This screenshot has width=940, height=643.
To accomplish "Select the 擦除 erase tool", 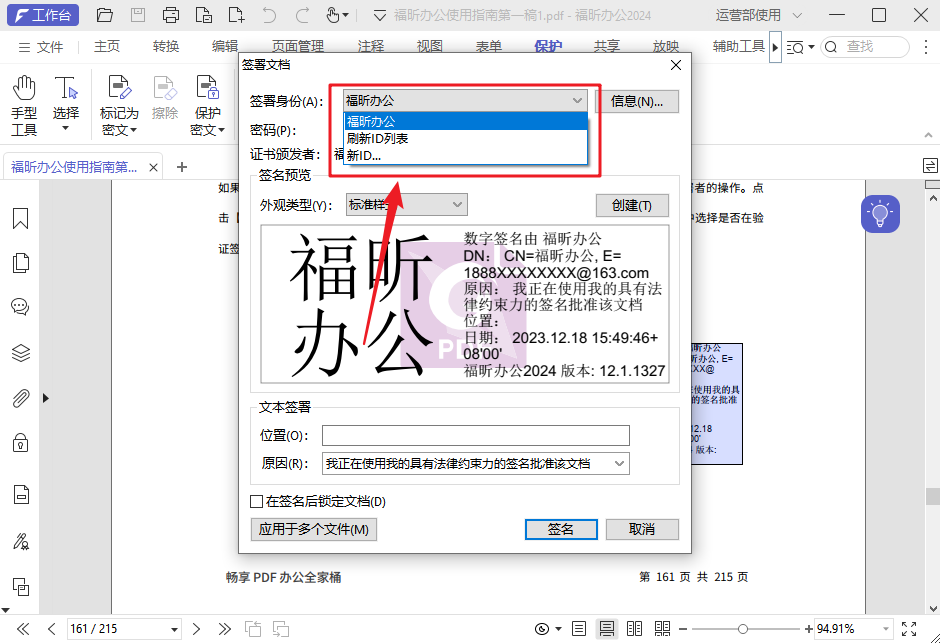I will point(163,95).
